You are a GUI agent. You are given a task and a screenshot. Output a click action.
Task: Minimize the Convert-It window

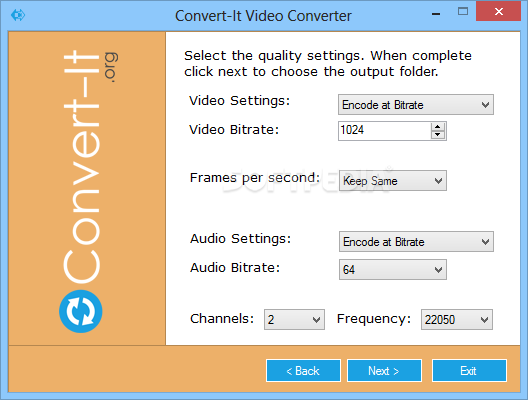coord(436,14)
